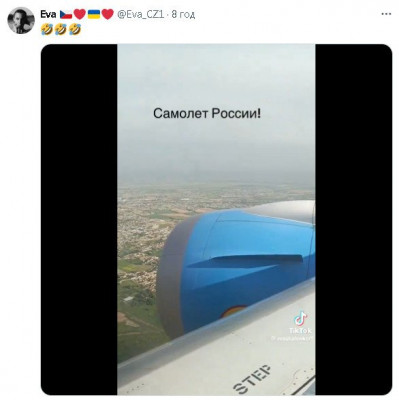Click the display name Eva
This screenshot has height=400, width=399.
pos(48,14)
